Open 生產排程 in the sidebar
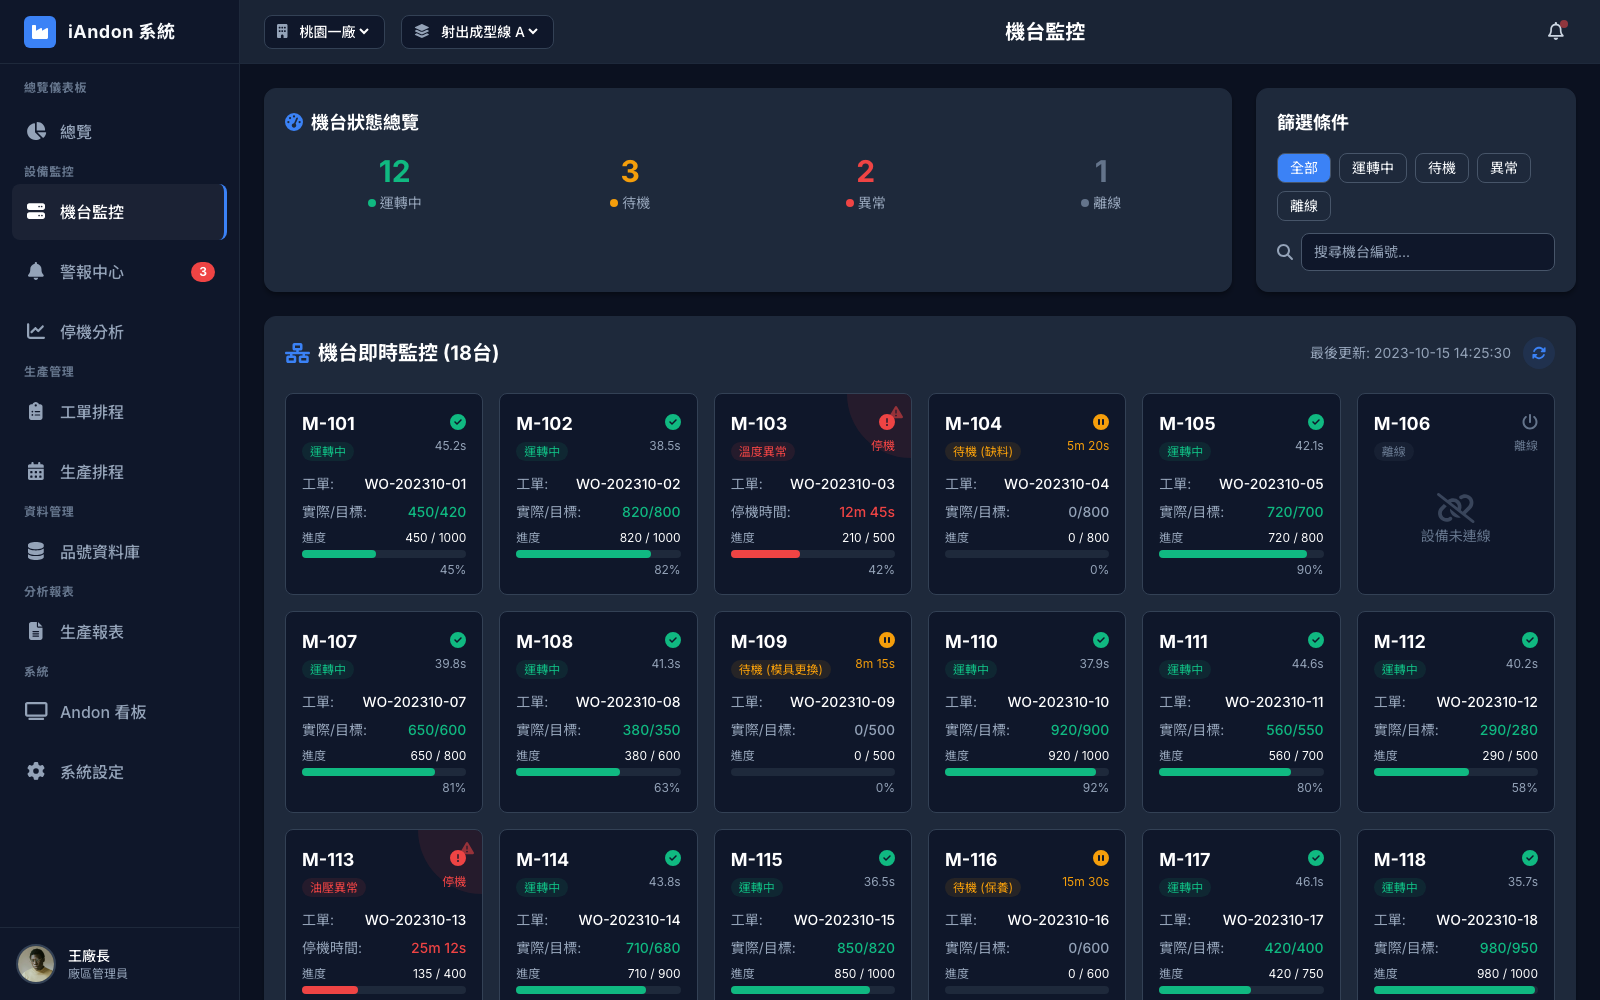The height and width of the screenshot is (1000, 1600). (x=120, y=471)
